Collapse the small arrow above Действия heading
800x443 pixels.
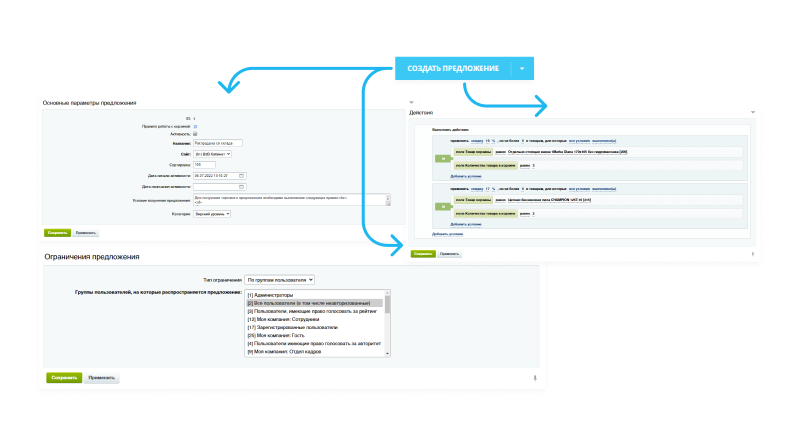tap(411, 103)
